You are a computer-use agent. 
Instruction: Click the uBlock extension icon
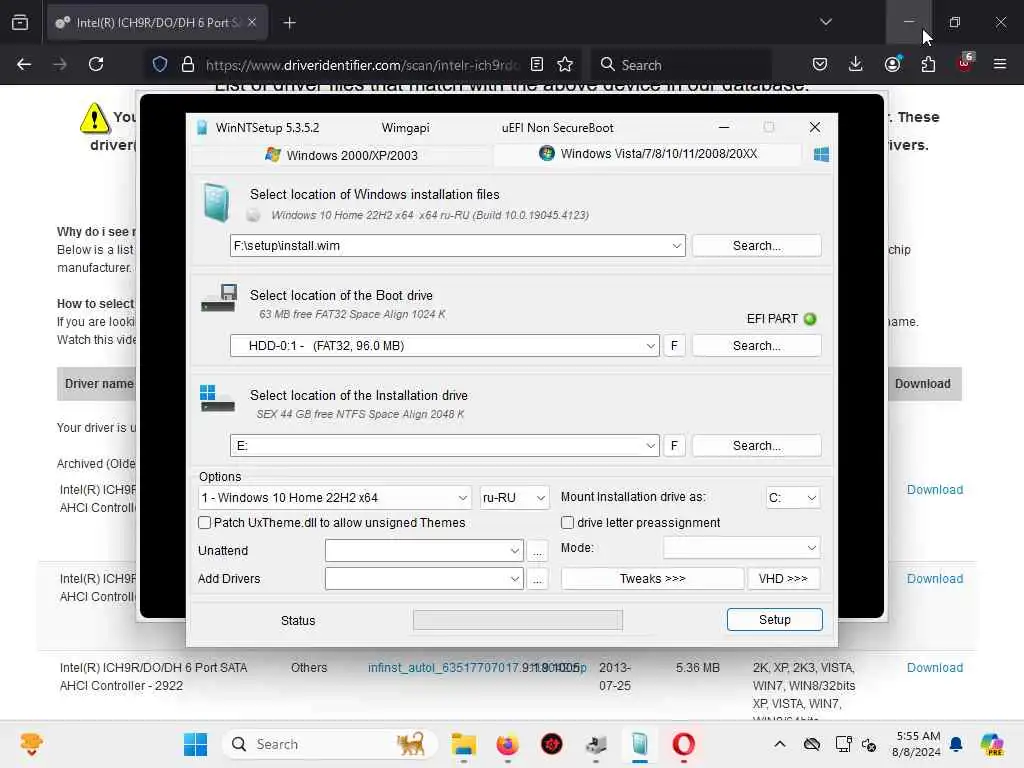point(965,63)
